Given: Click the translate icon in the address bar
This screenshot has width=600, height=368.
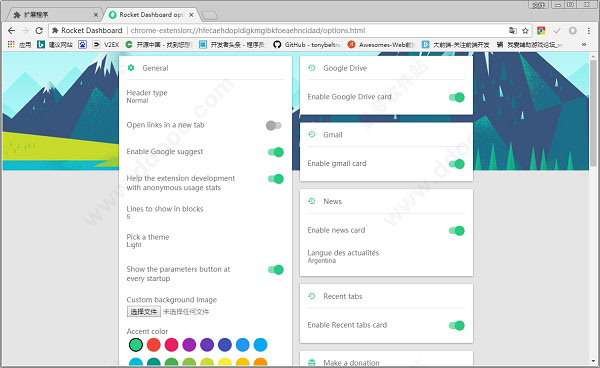Looking at the screenshot, I should pyautogui.click(x=513, y=31).
